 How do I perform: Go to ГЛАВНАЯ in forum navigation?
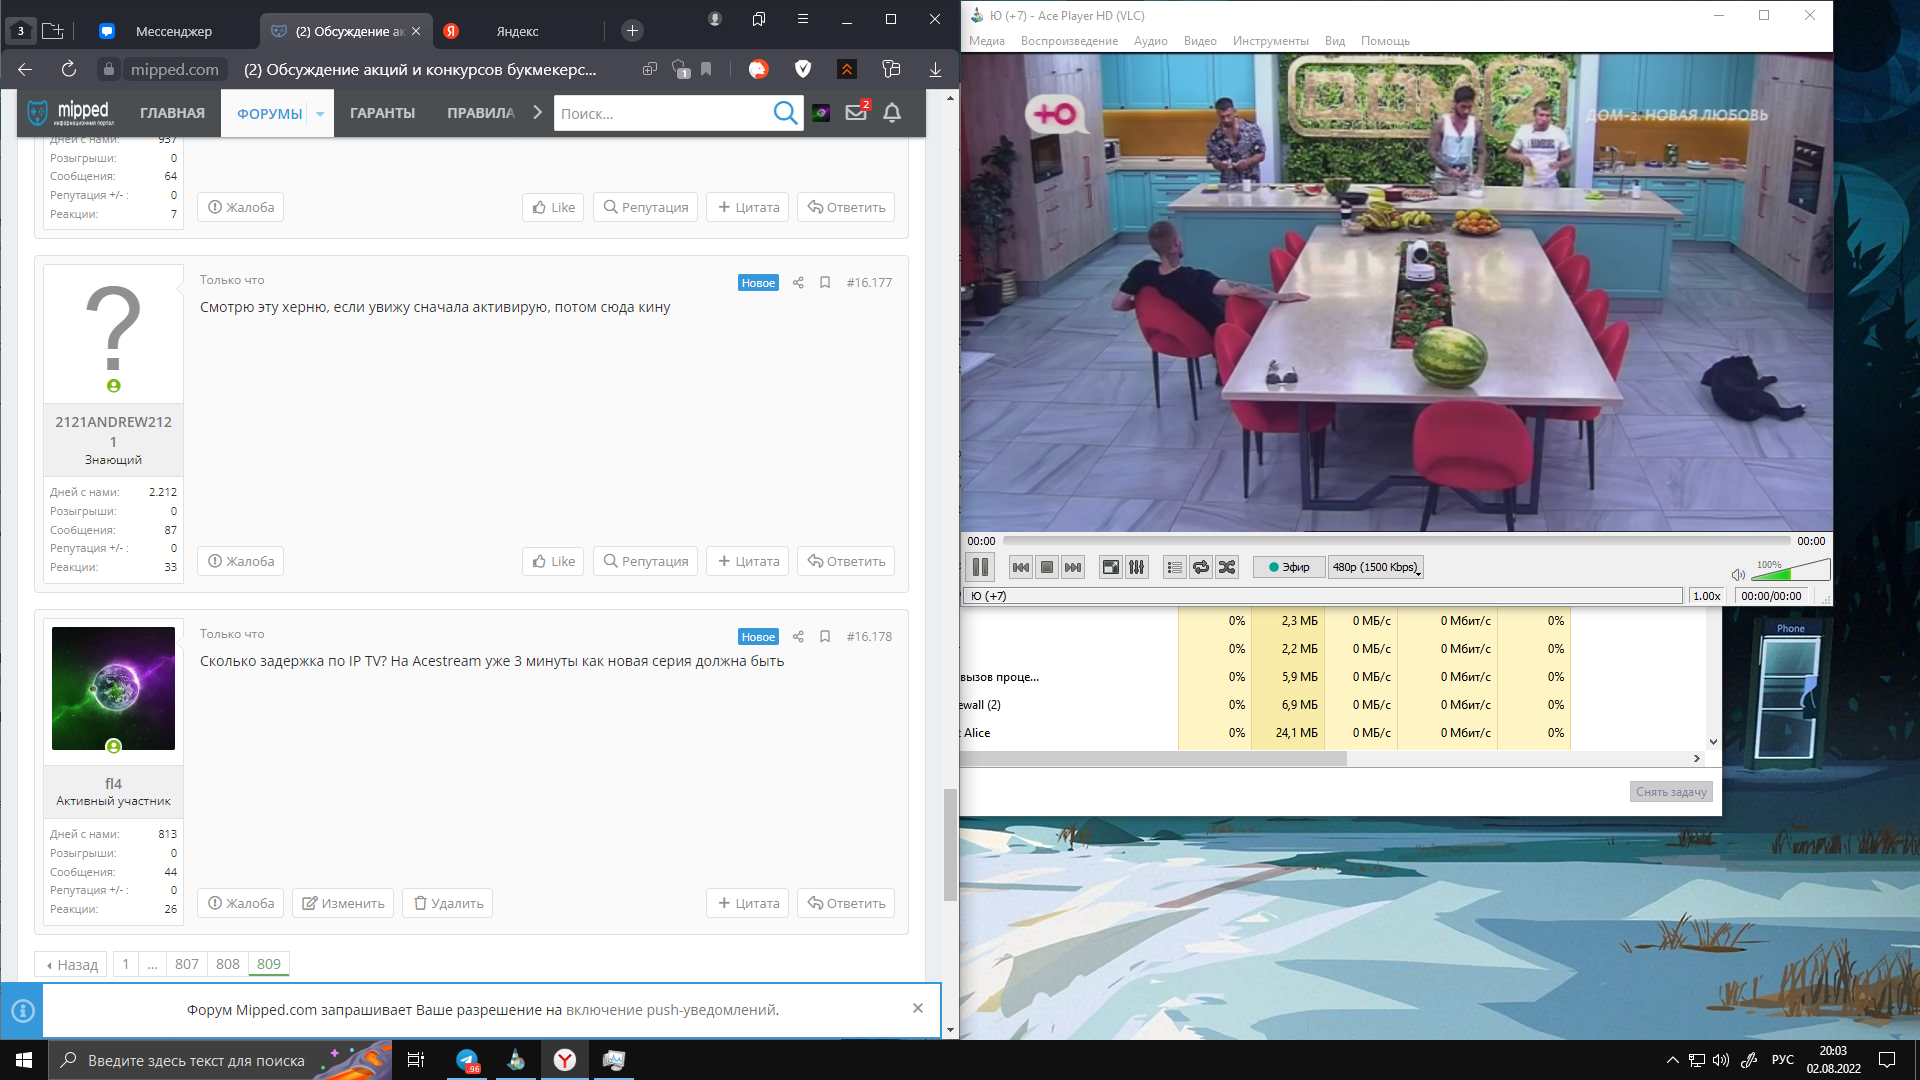(x=172, y=113)
